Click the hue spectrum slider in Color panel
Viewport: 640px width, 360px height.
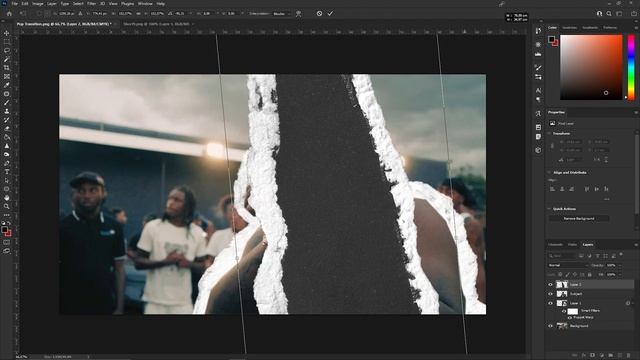(x=631, y=67)
